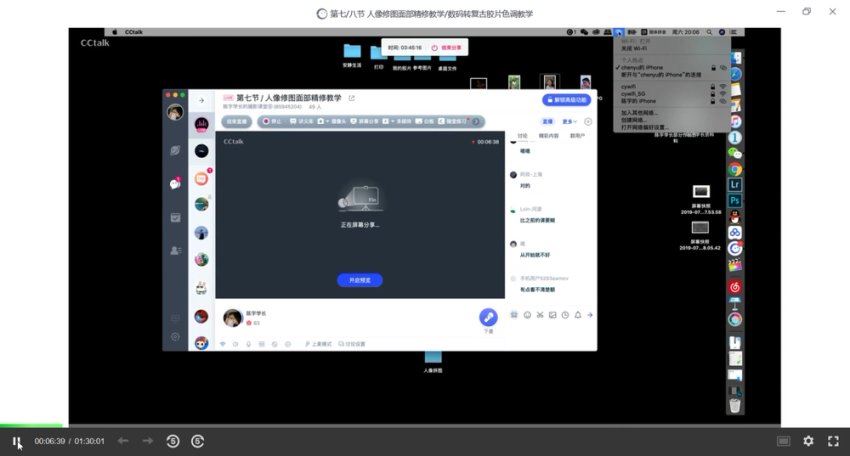Click the blue microphone 下麦 button
The height and width of the screenshot is (456, 850).
[x=488, y=317]
